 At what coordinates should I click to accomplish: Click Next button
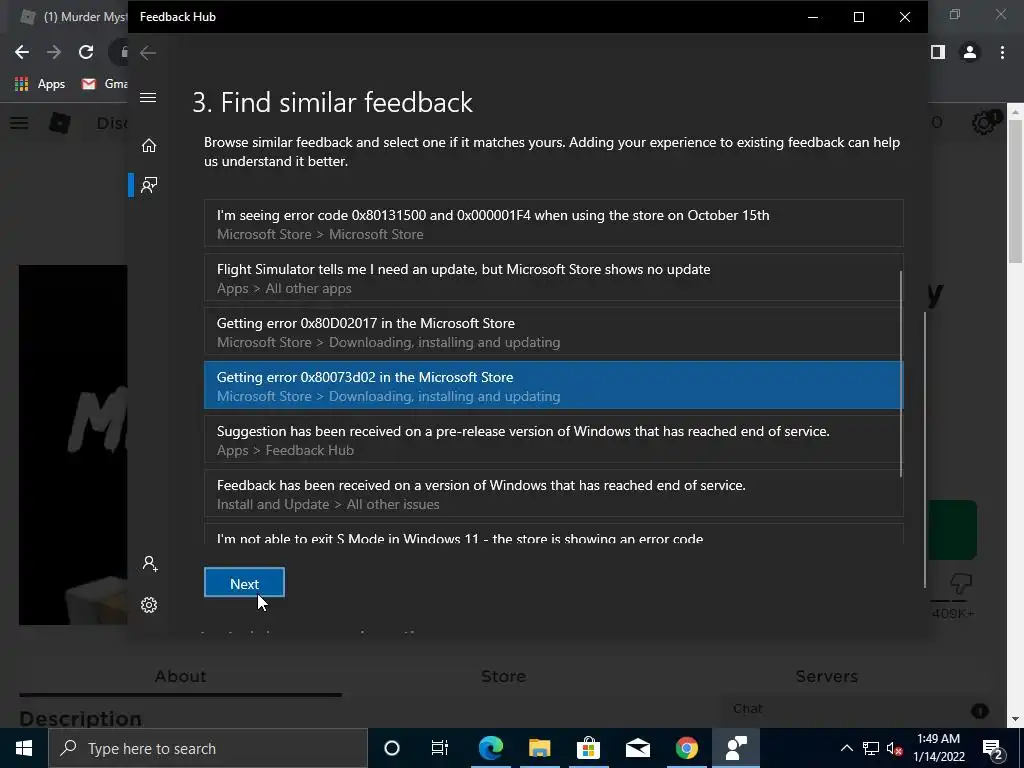tap(244, 583)
